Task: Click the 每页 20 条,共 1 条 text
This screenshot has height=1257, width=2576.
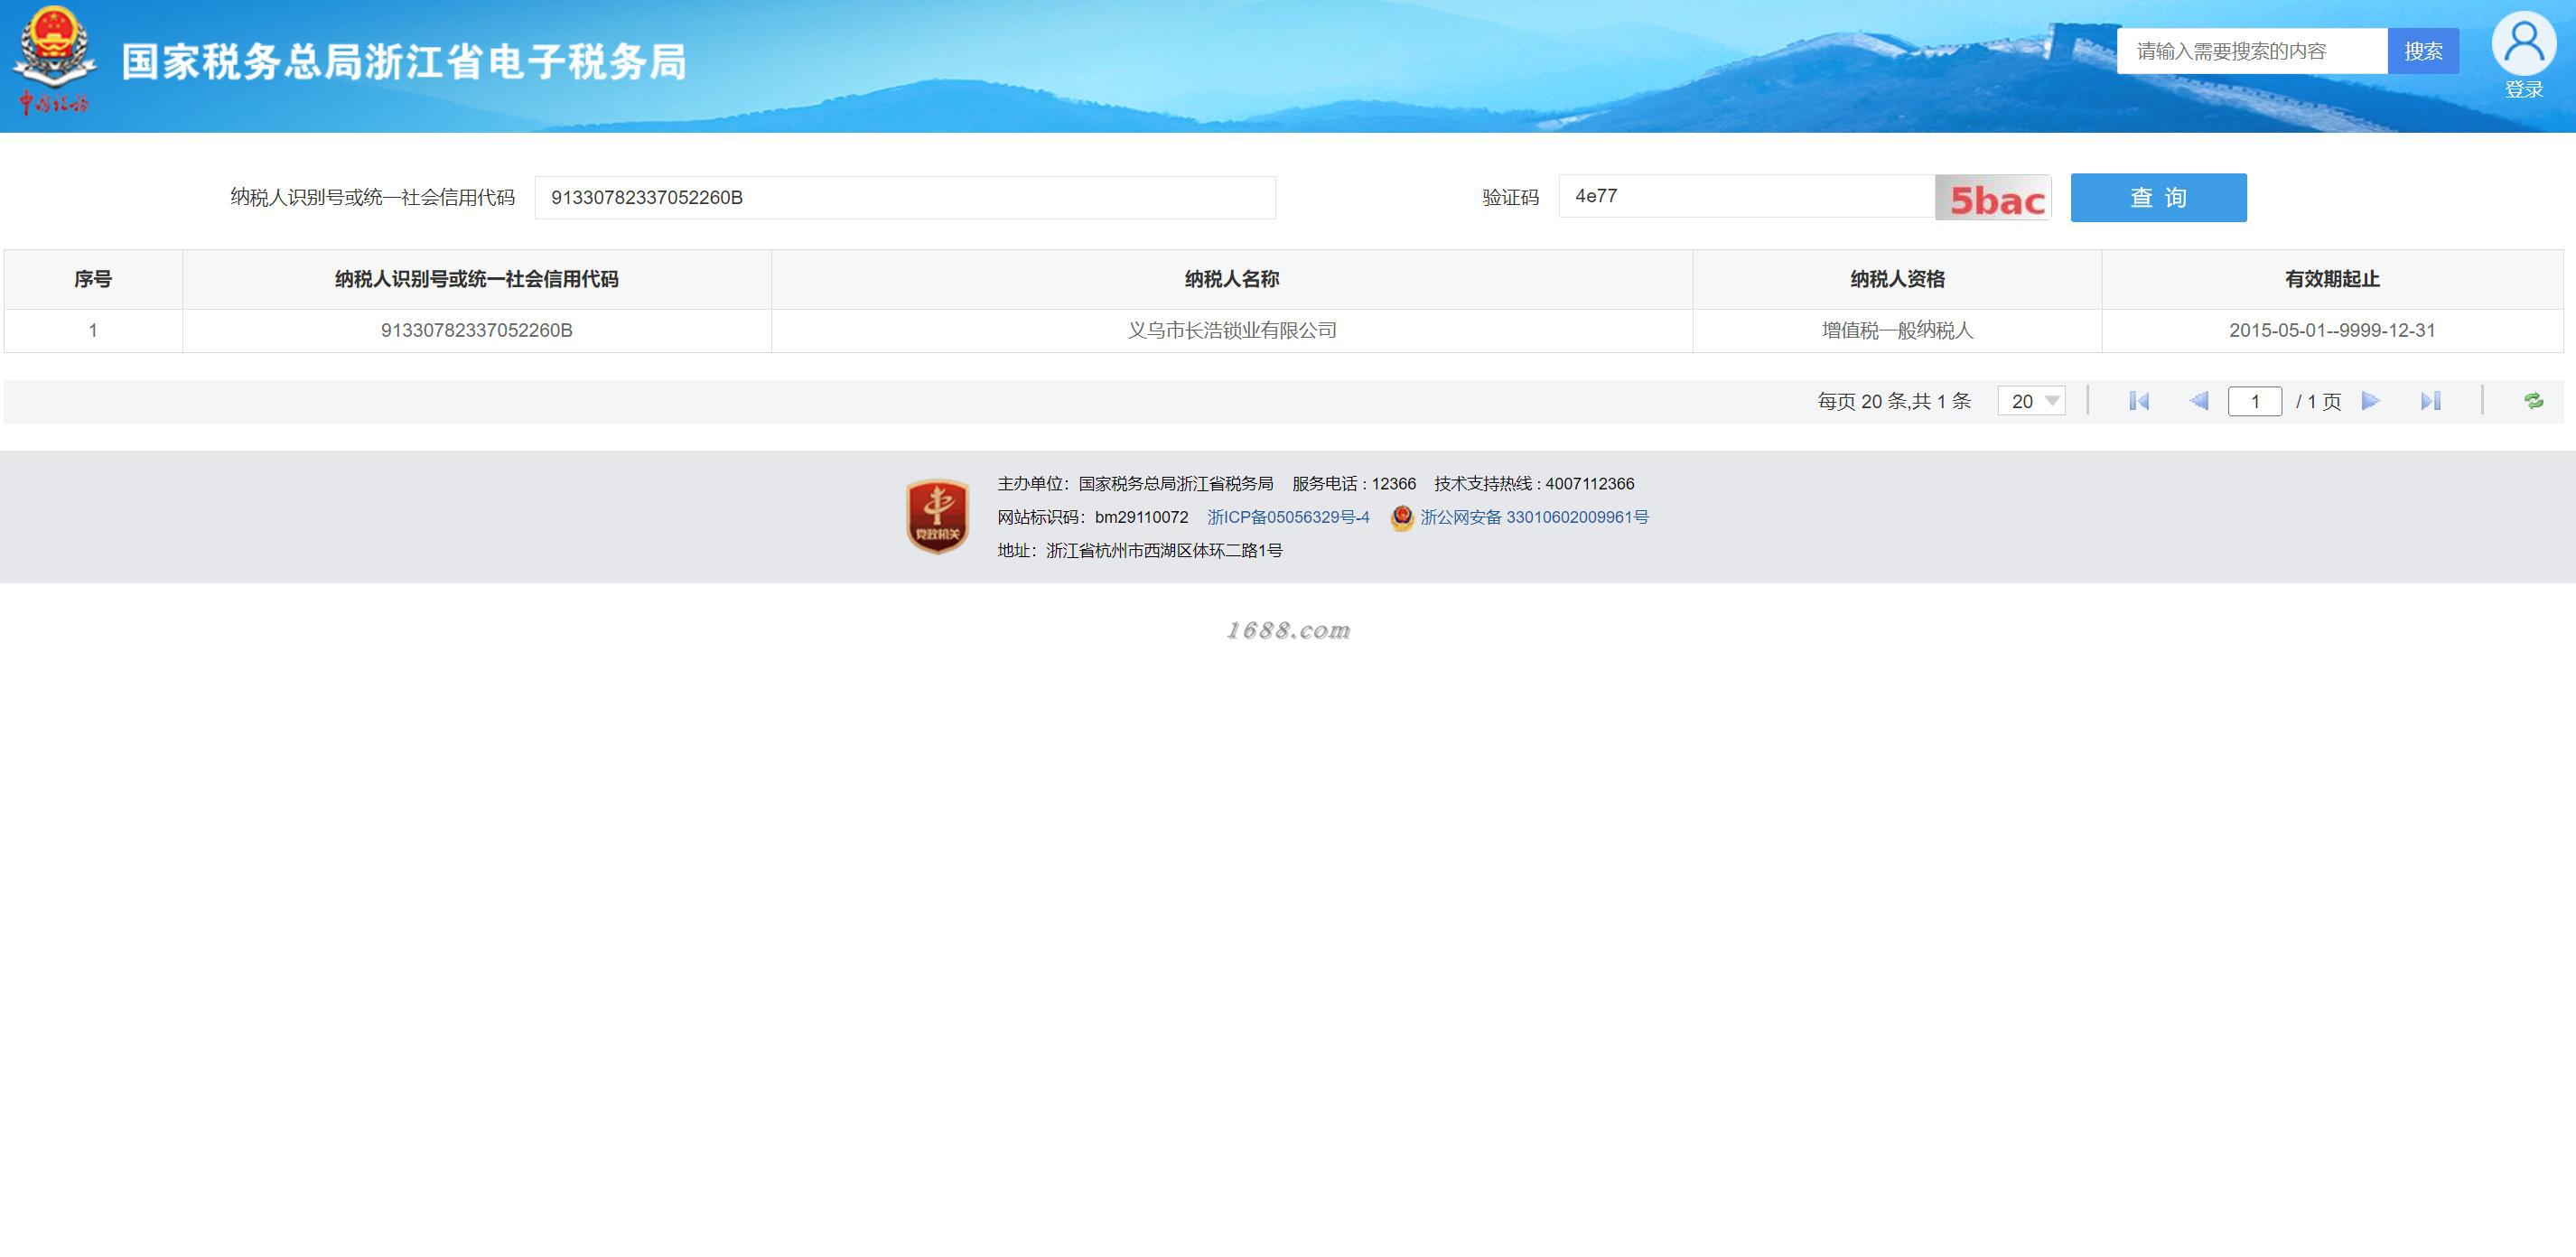Action: coord(1894,401)
